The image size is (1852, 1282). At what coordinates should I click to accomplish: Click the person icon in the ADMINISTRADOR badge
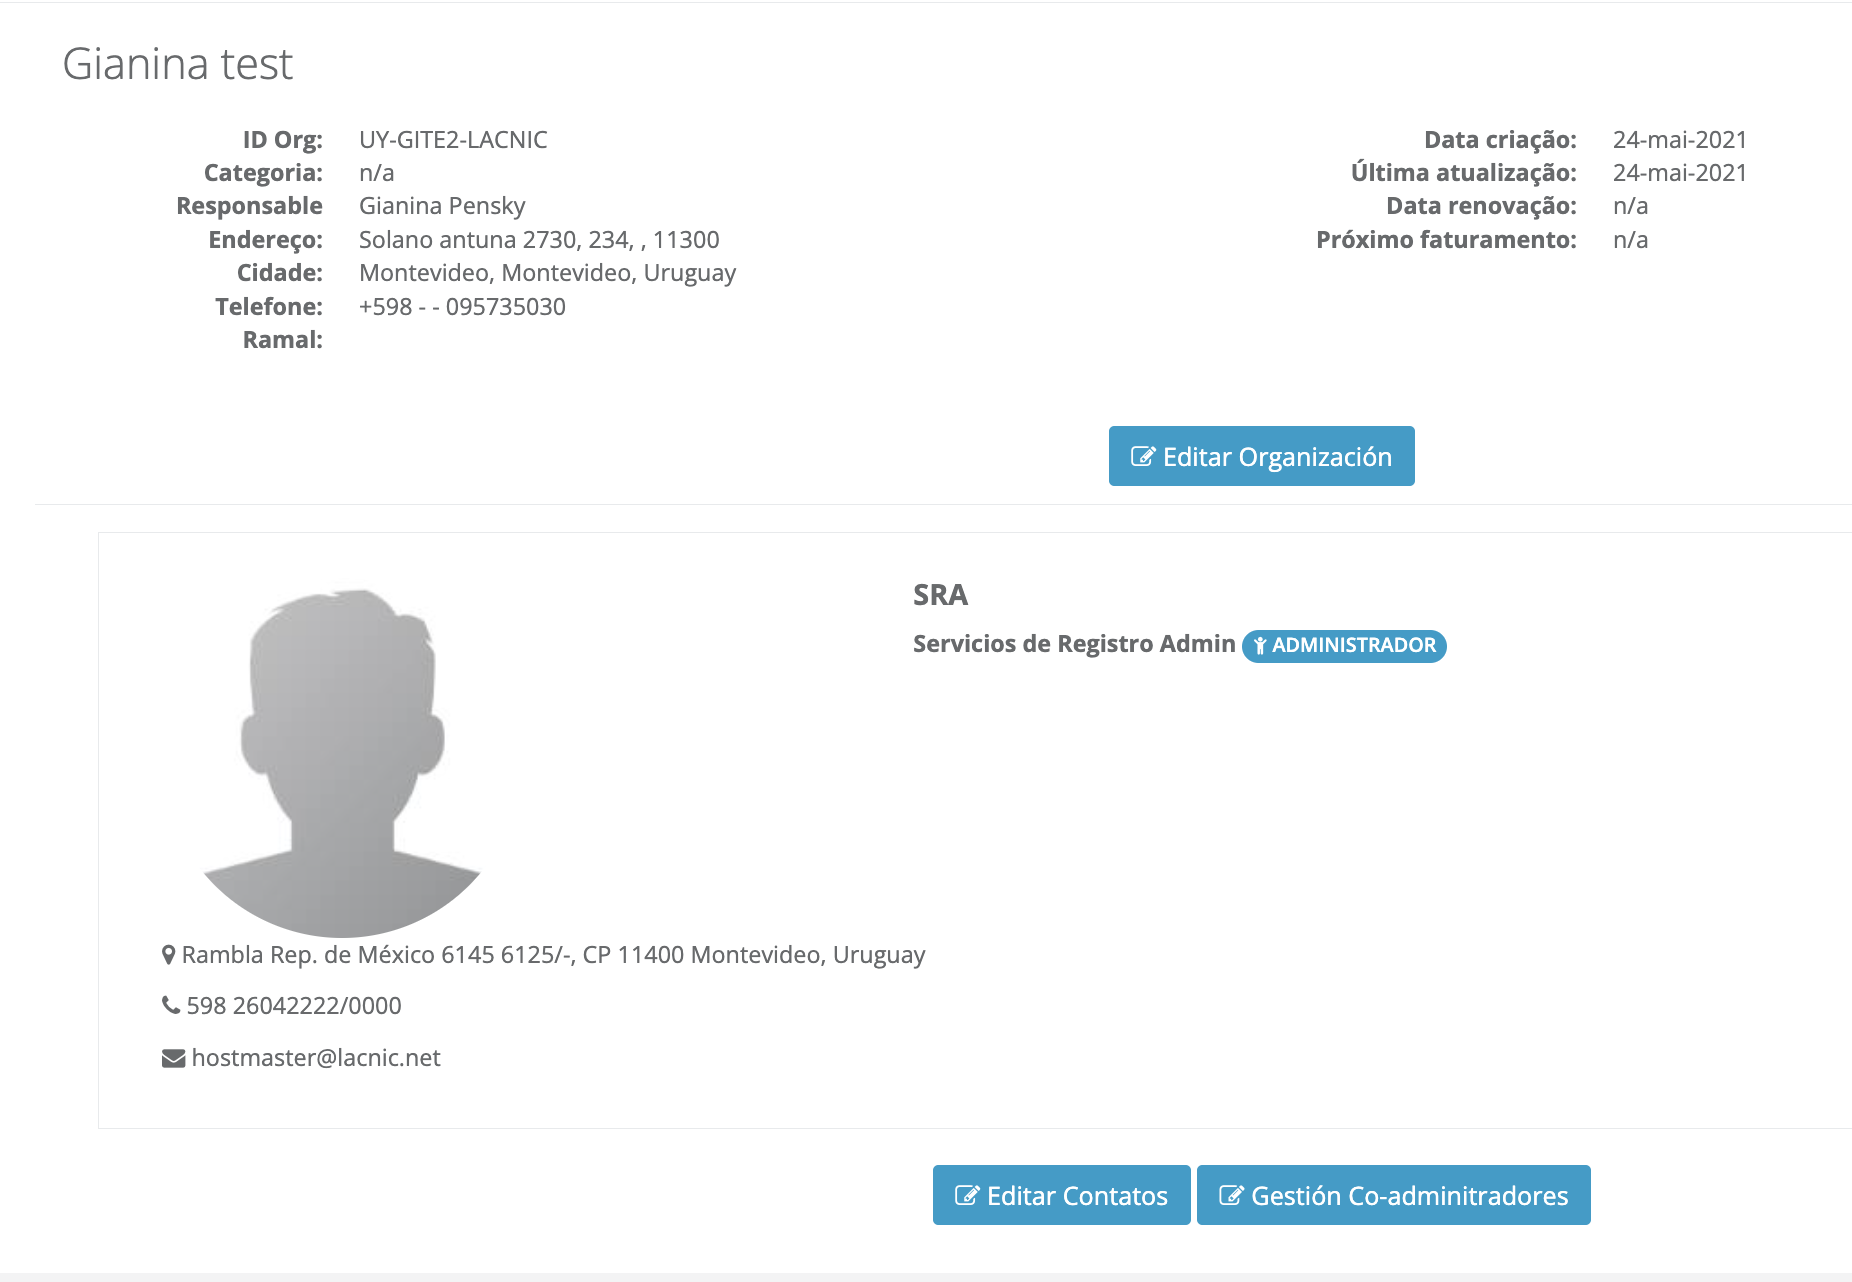[1260, 646]
